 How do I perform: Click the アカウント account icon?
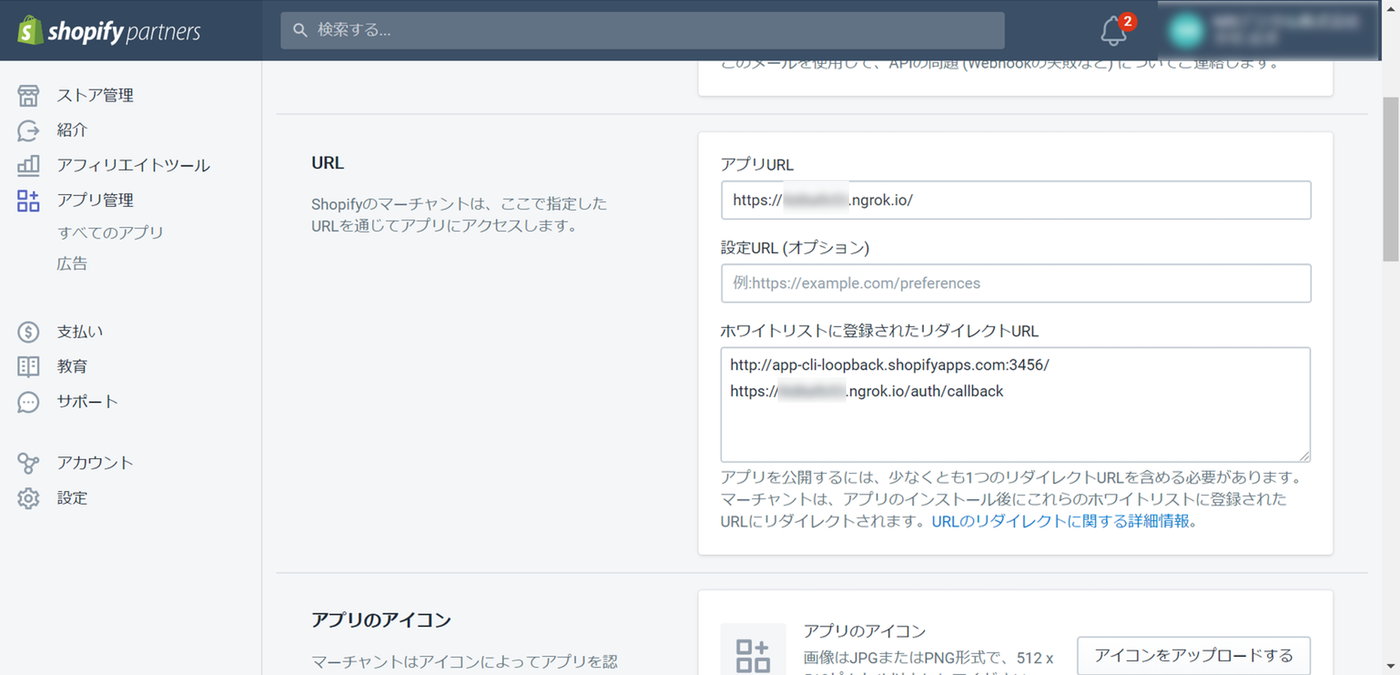pyautogui.click(x=28, y=463)
